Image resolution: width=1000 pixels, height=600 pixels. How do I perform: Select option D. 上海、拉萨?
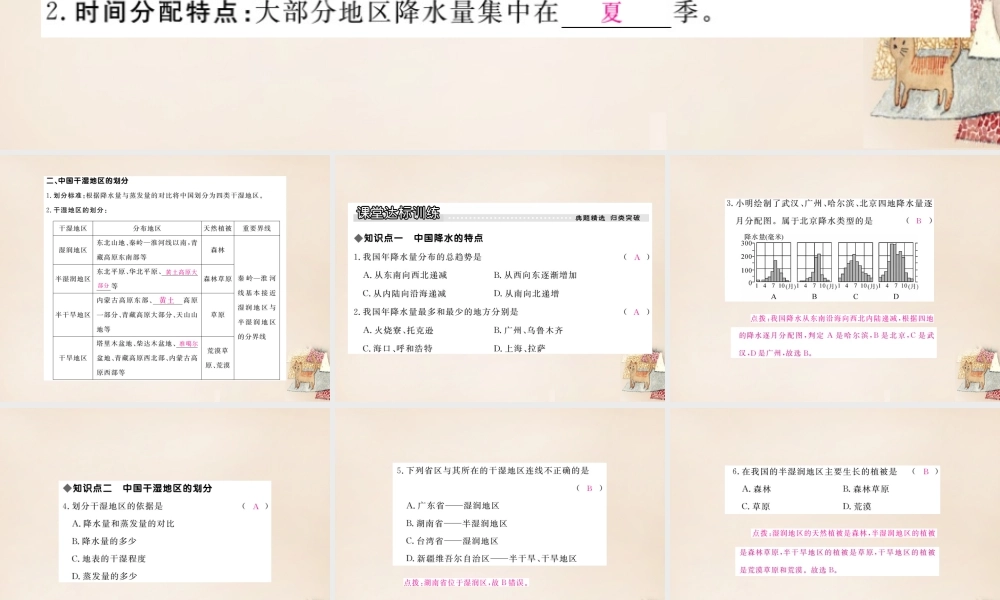519,348
